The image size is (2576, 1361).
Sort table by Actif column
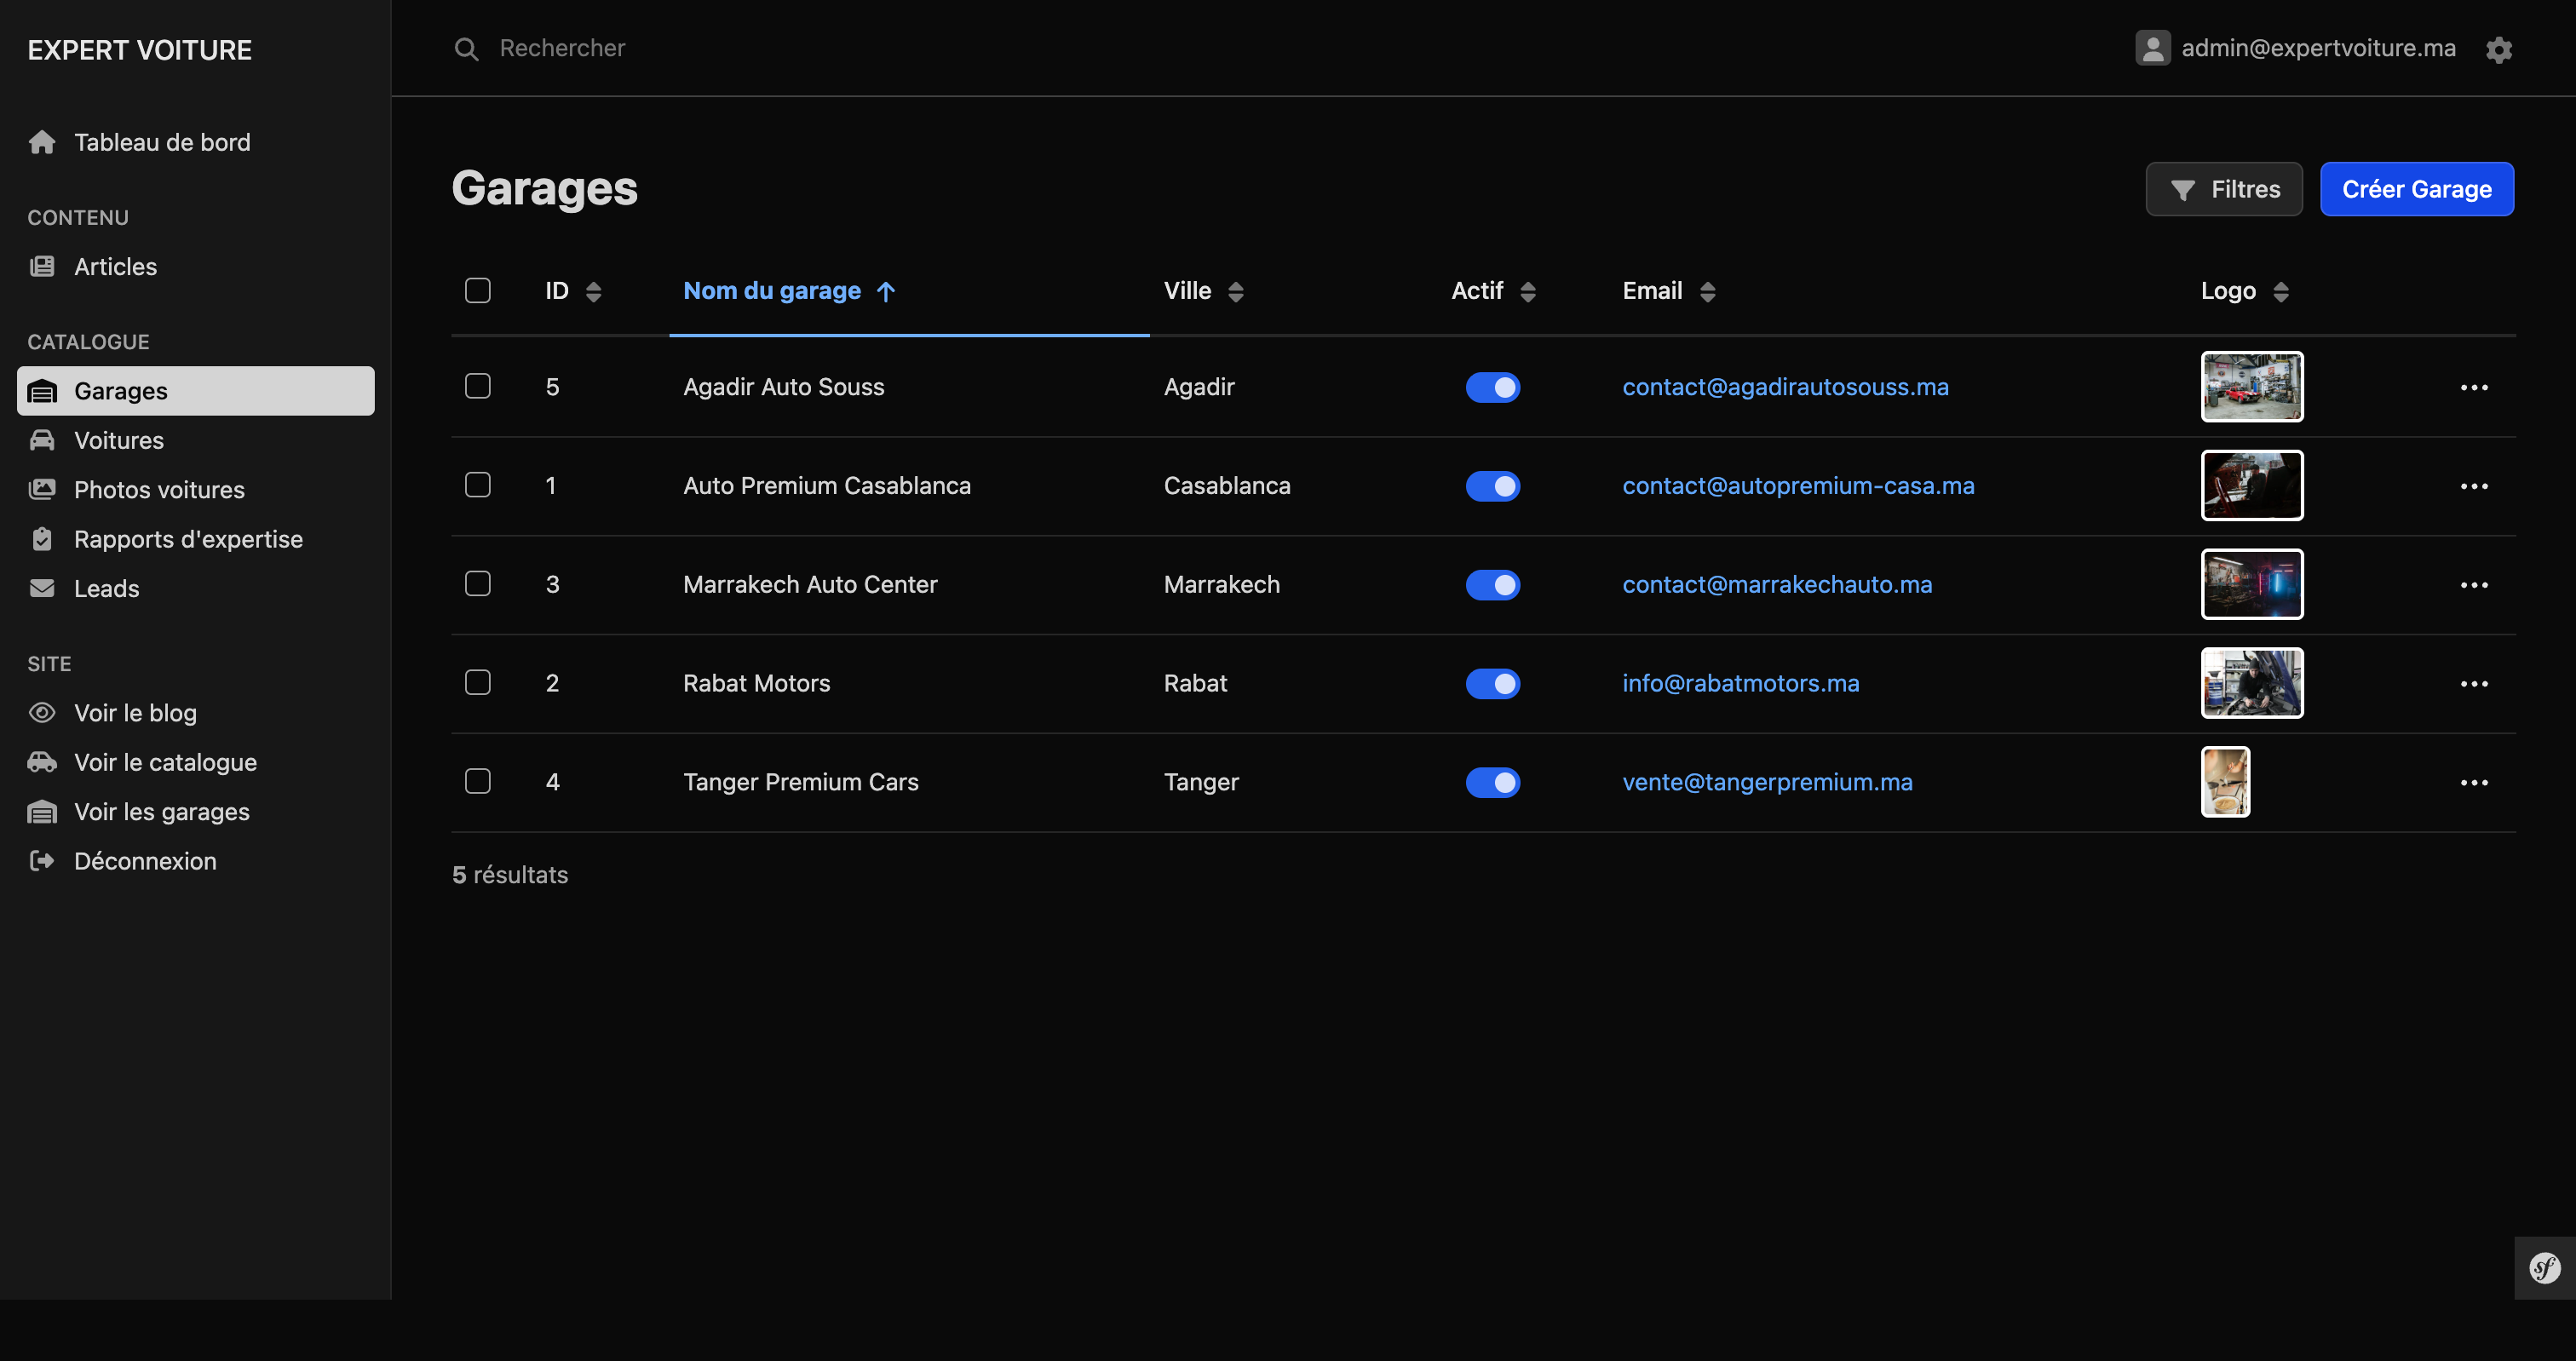[x=1494, y=291]
